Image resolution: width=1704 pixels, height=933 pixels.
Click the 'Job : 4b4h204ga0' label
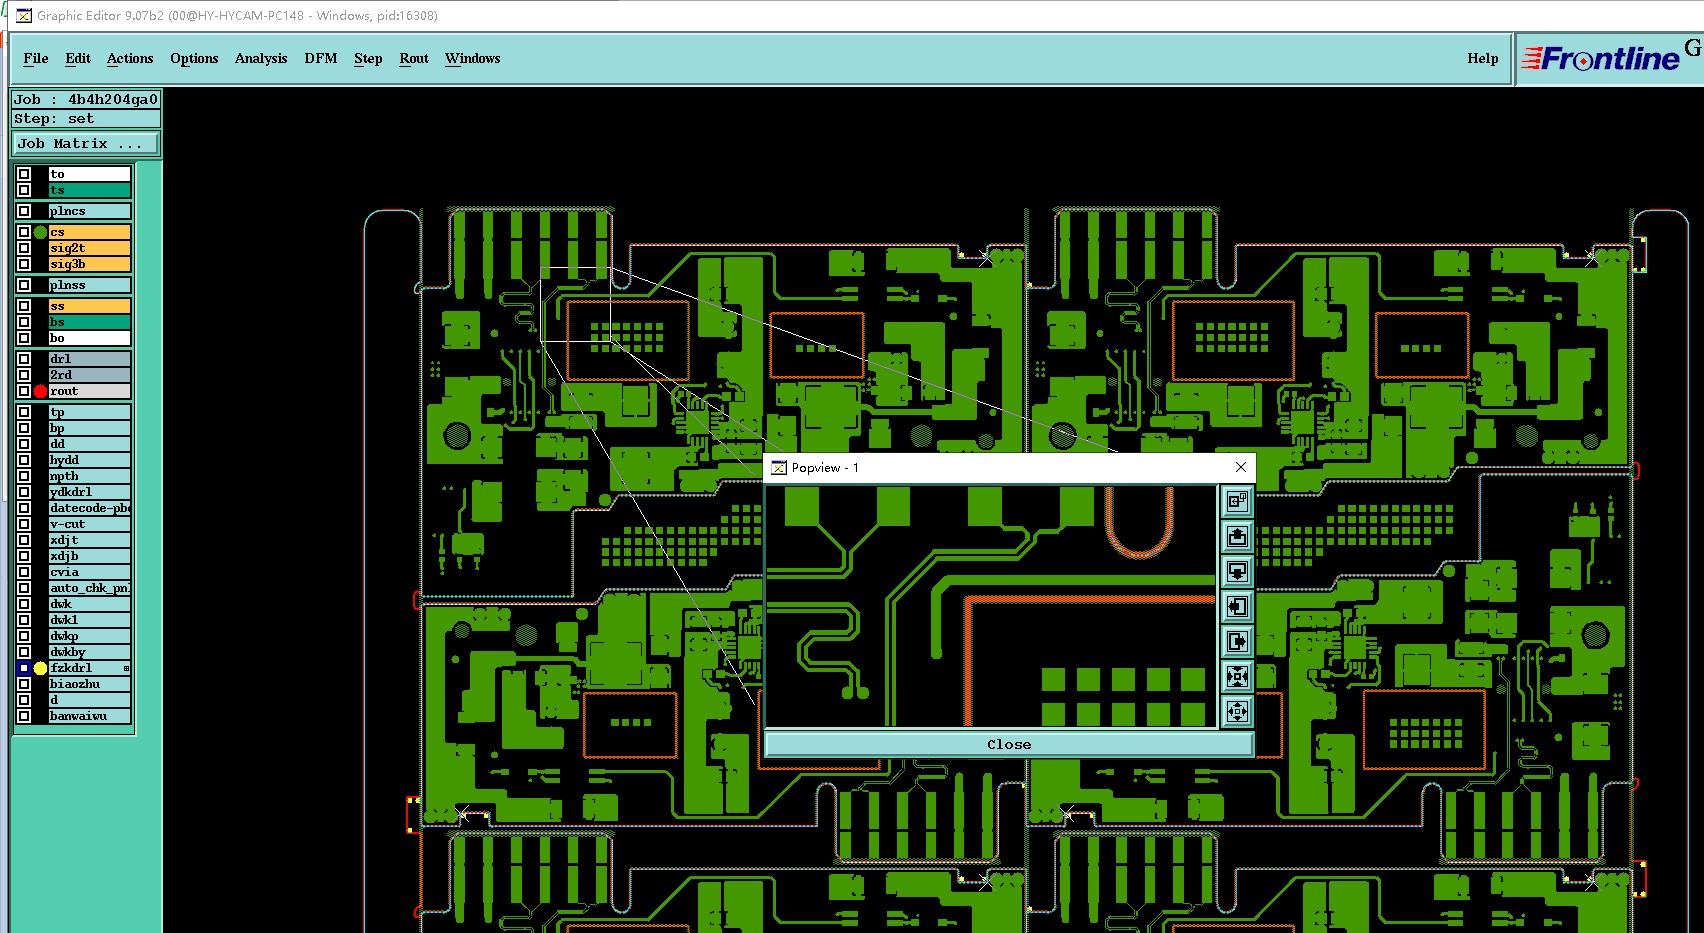tap(85, 99)
